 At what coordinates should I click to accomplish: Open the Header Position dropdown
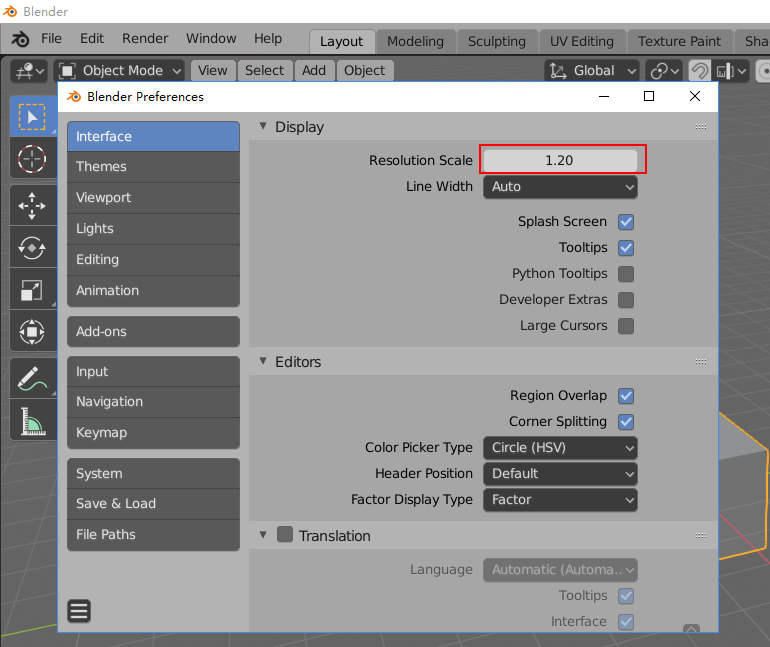click(560, 474)
